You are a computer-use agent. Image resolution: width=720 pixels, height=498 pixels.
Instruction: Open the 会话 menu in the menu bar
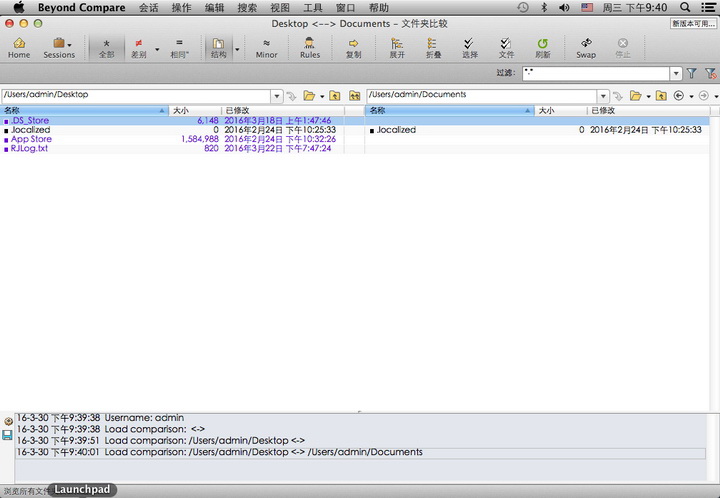click(148, 7)
